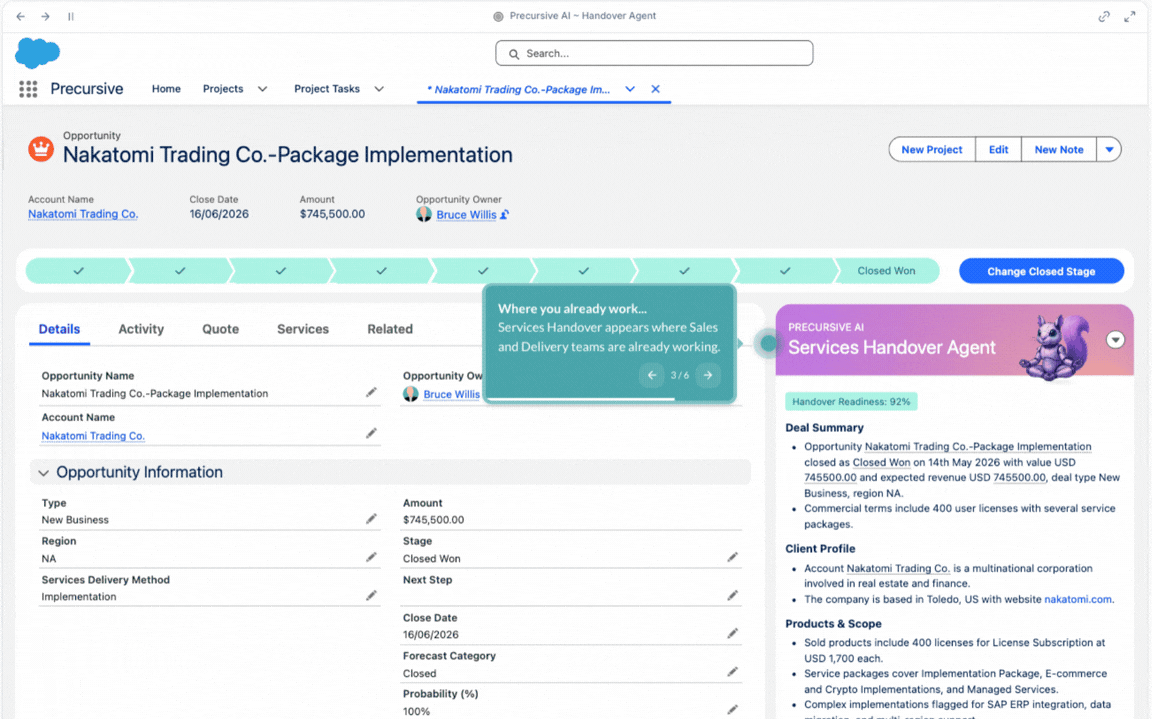Viewport: 1152px width, 720px height.
Task: Click the Deal Summary heading
Action: point(824,428)
